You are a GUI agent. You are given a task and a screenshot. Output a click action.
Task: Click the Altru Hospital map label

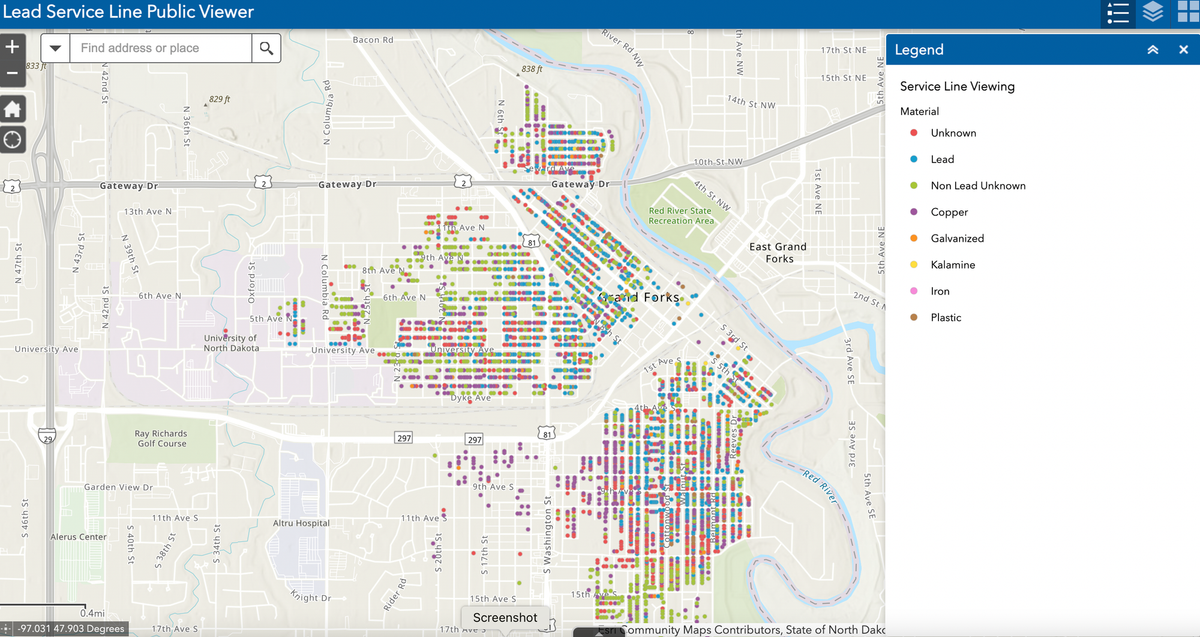pos(300,523)
